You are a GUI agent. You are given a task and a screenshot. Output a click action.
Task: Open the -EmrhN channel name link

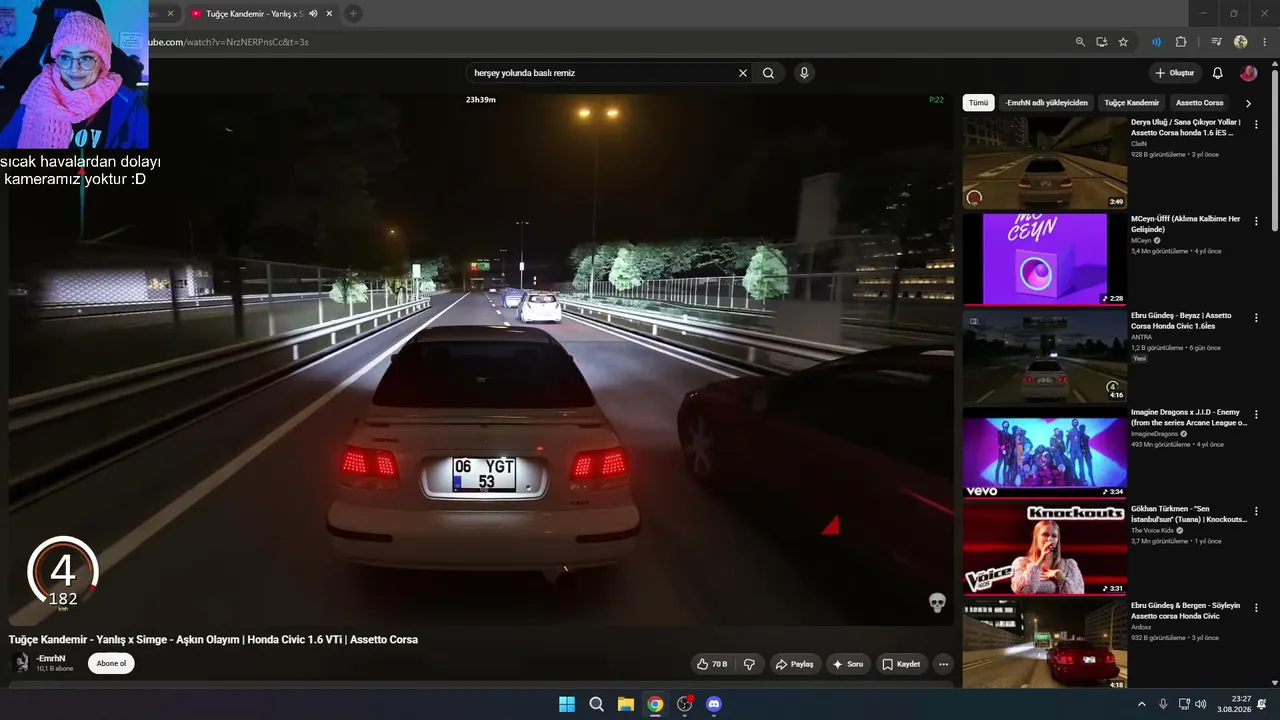[x=51, y=659]
